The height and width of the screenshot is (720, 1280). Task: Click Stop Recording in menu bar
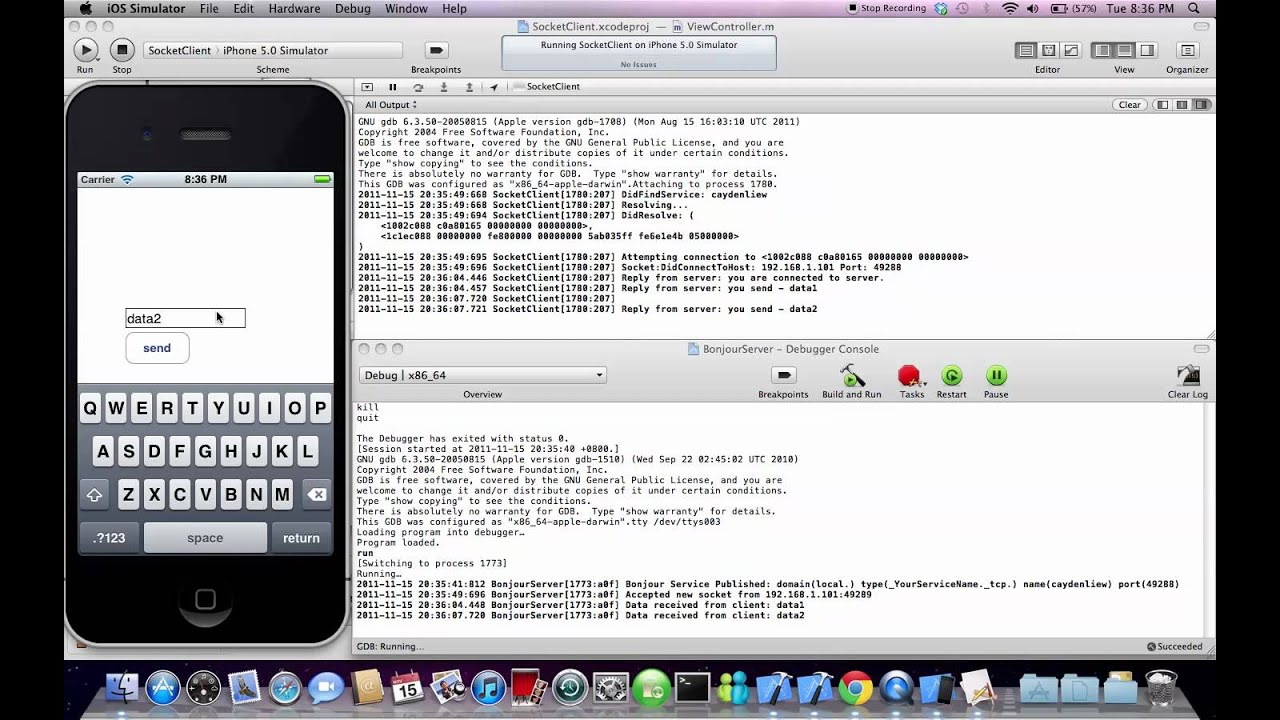point(886,8)
